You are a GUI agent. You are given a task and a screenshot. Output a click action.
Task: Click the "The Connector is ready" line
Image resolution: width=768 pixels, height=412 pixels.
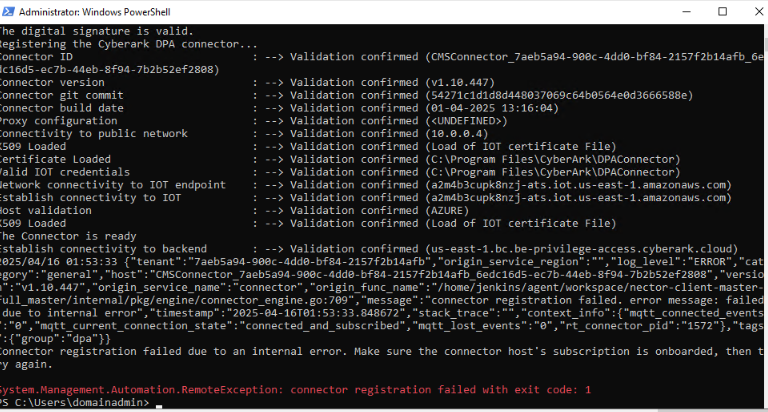point(72,236)
